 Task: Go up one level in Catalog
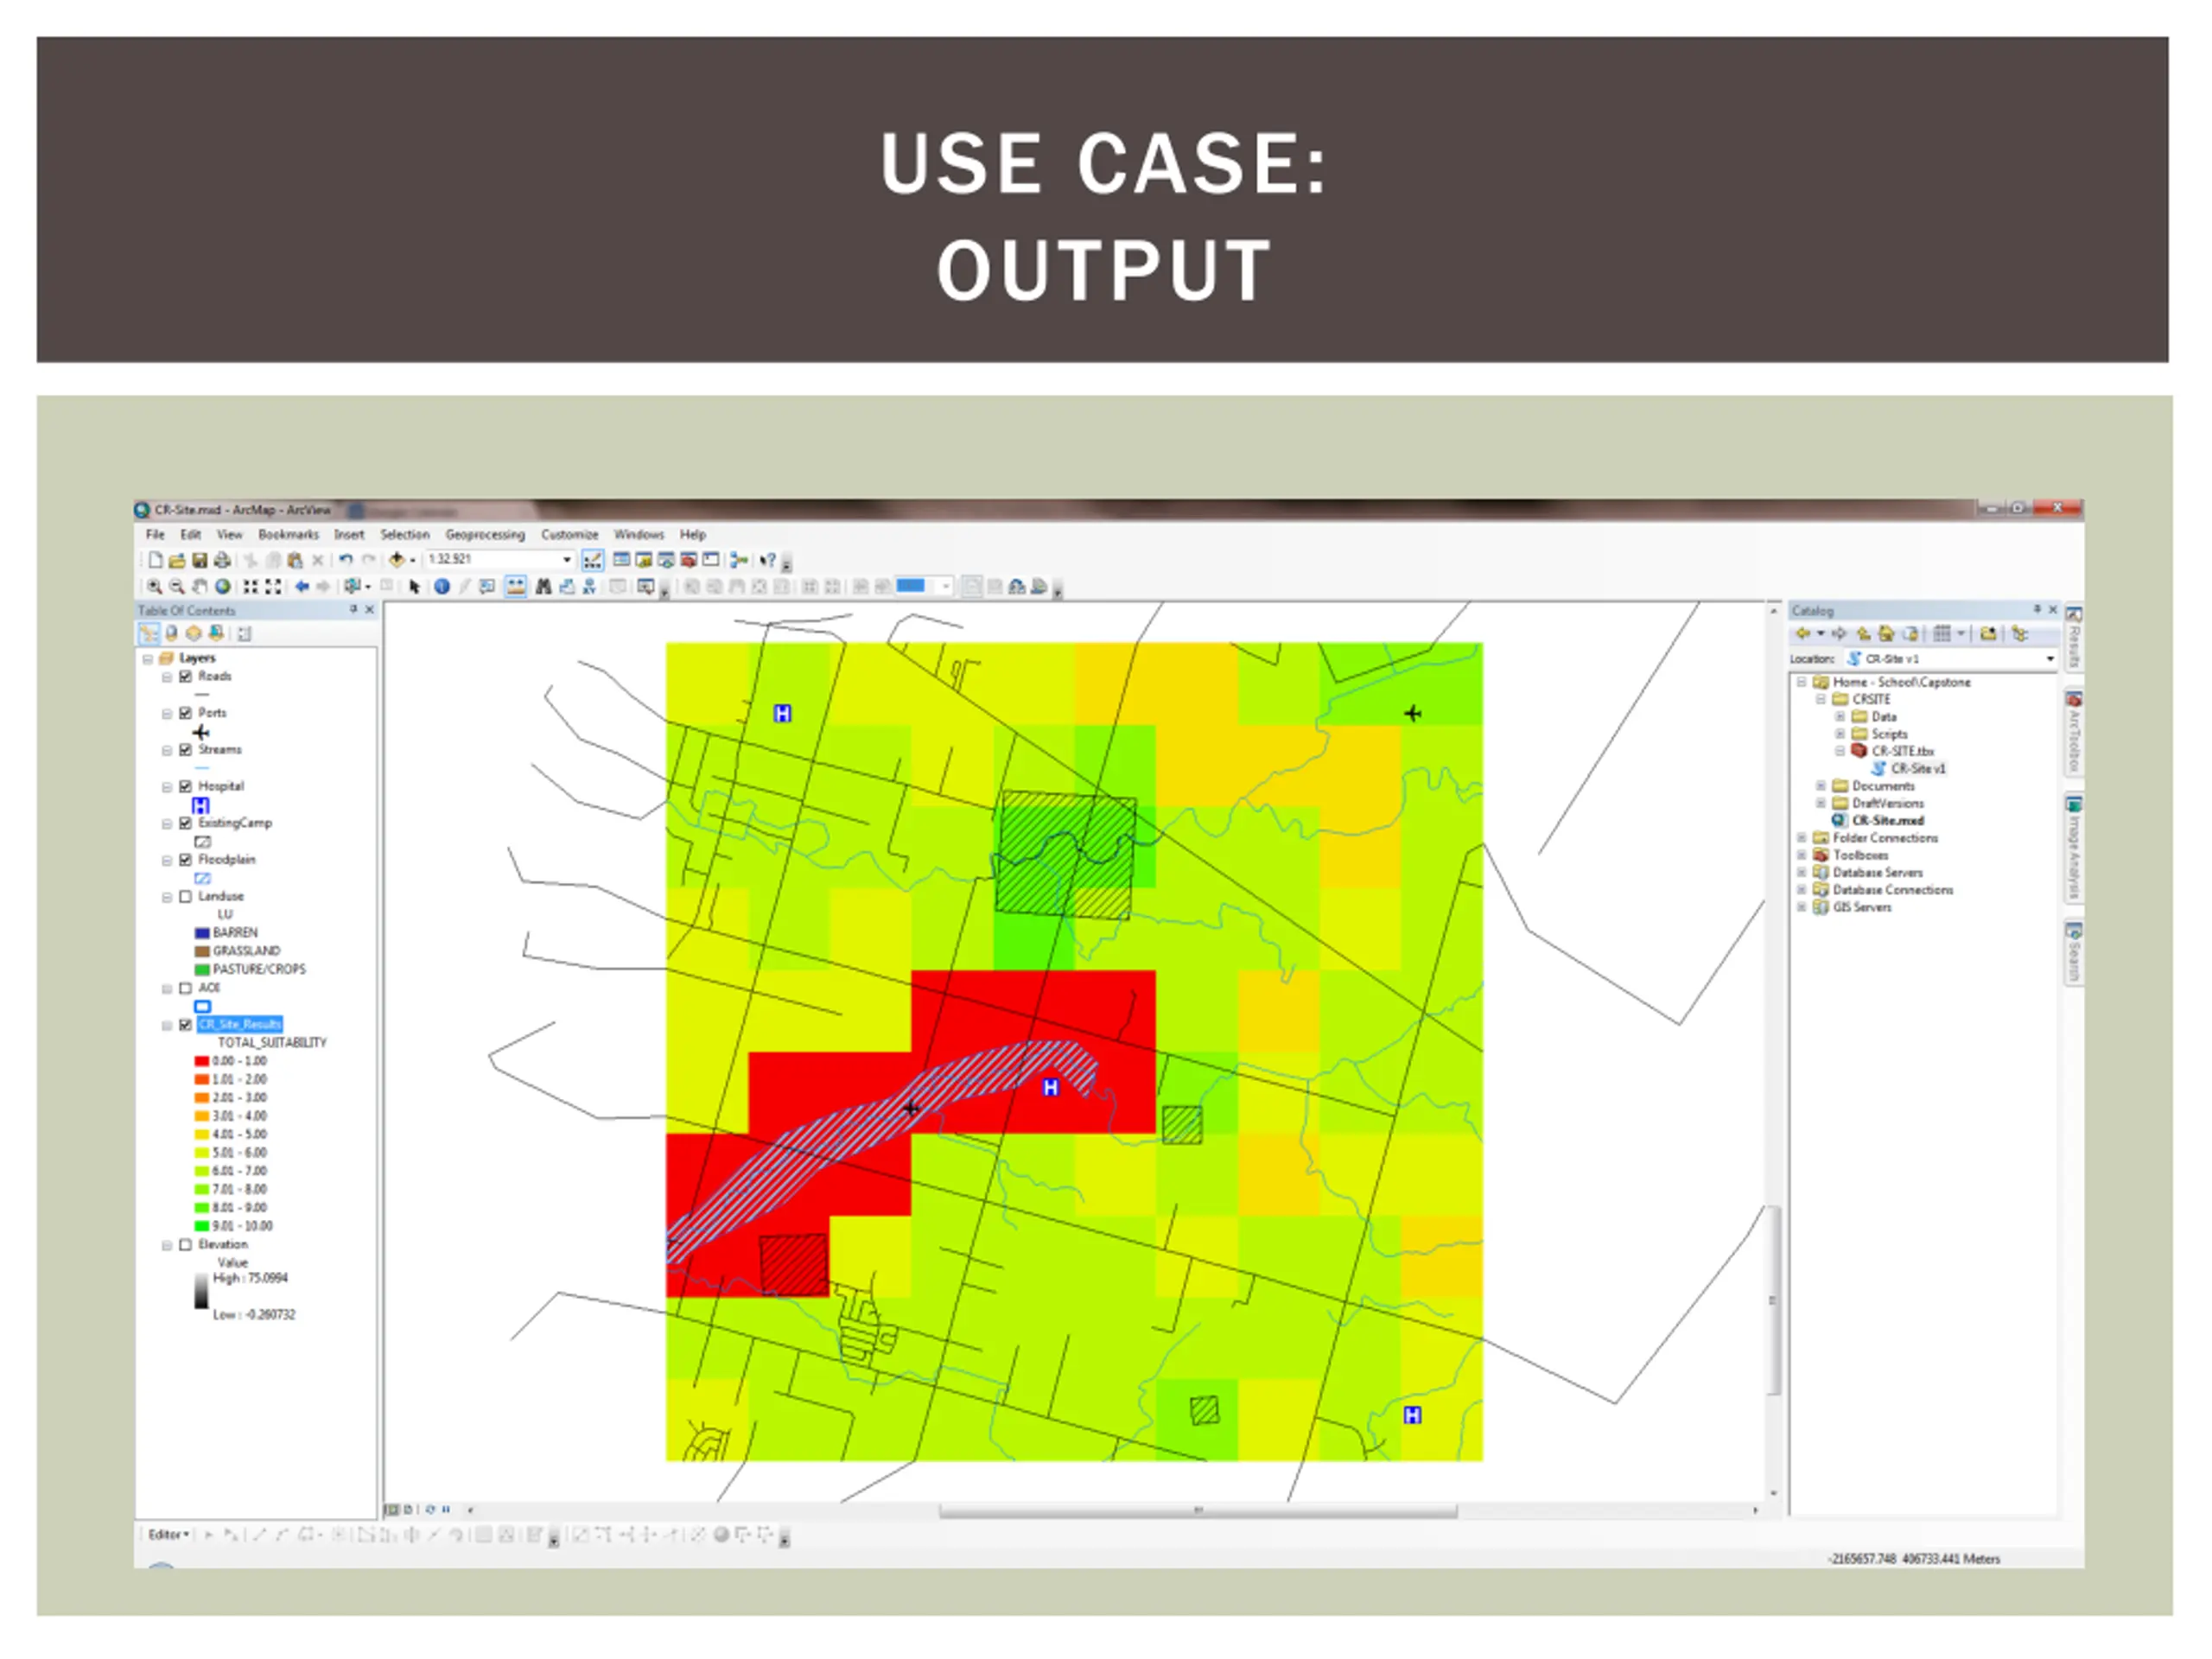(1863, 633)
